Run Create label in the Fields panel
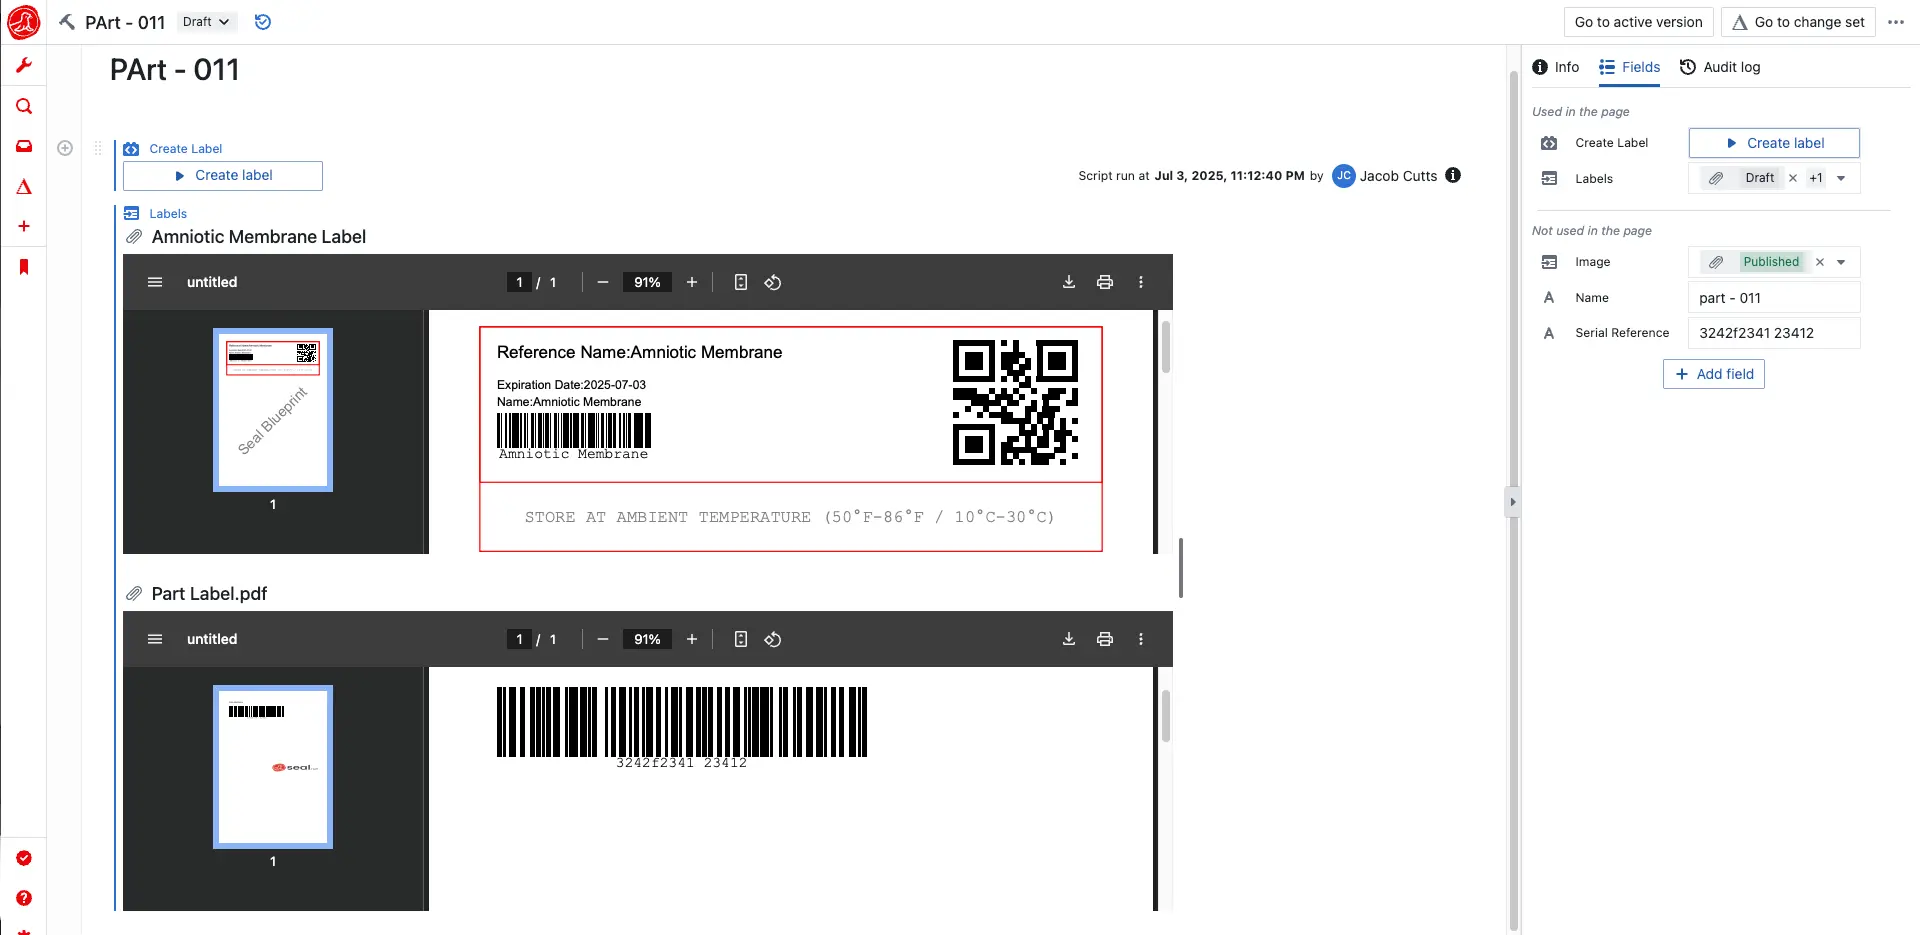 pos(1774,143)
